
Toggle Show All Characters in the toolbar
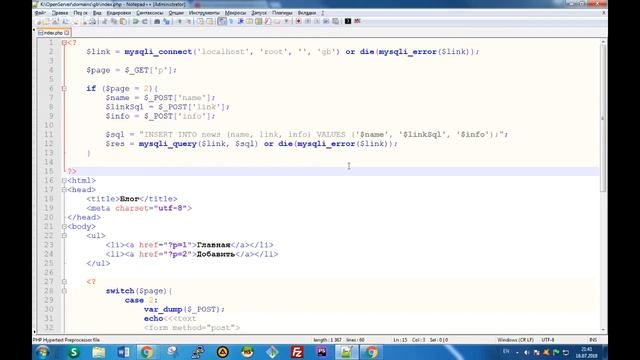[231, 21]
